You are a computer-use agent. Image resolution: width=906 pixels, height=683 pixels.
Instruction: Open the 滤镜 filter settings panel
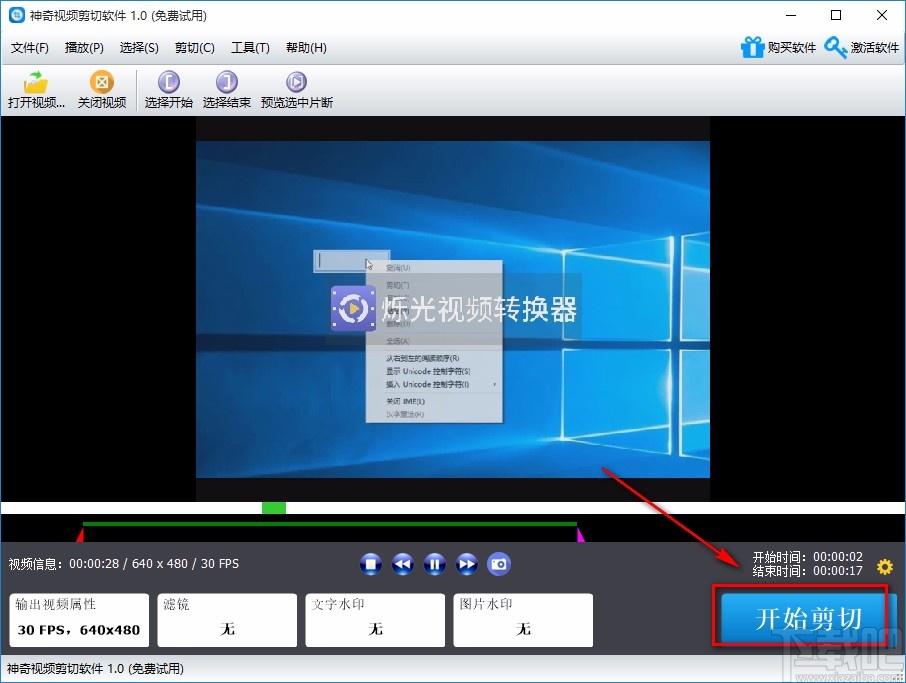tap(227, 620)
